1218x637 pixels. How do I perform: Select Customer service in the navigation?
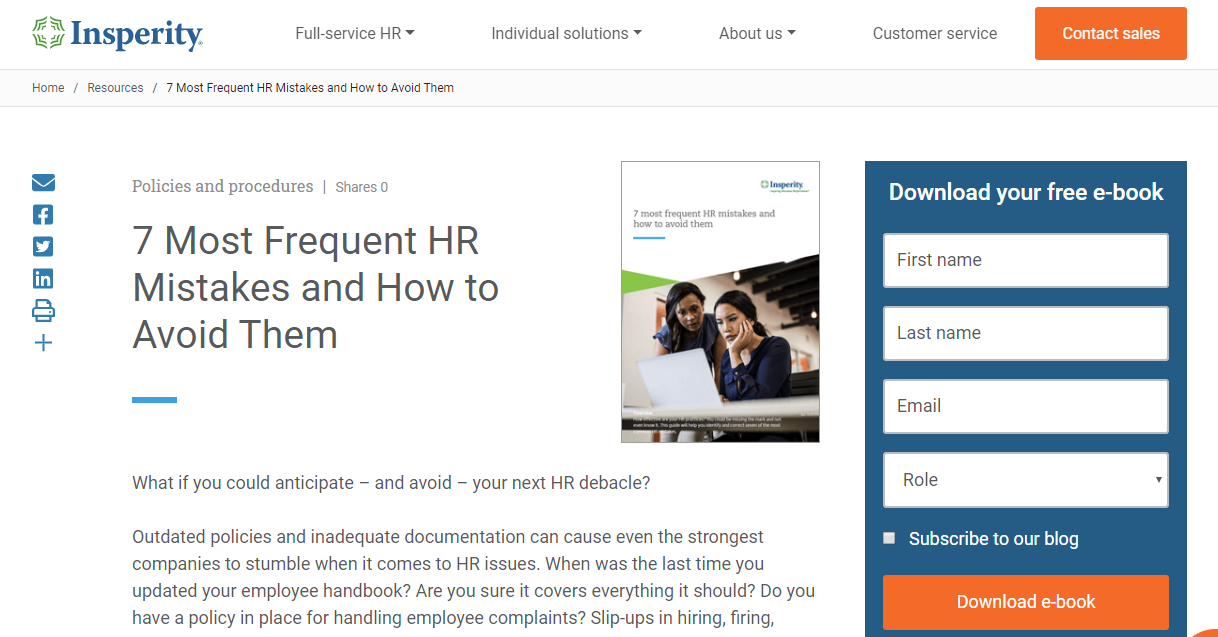pos(934,33)
